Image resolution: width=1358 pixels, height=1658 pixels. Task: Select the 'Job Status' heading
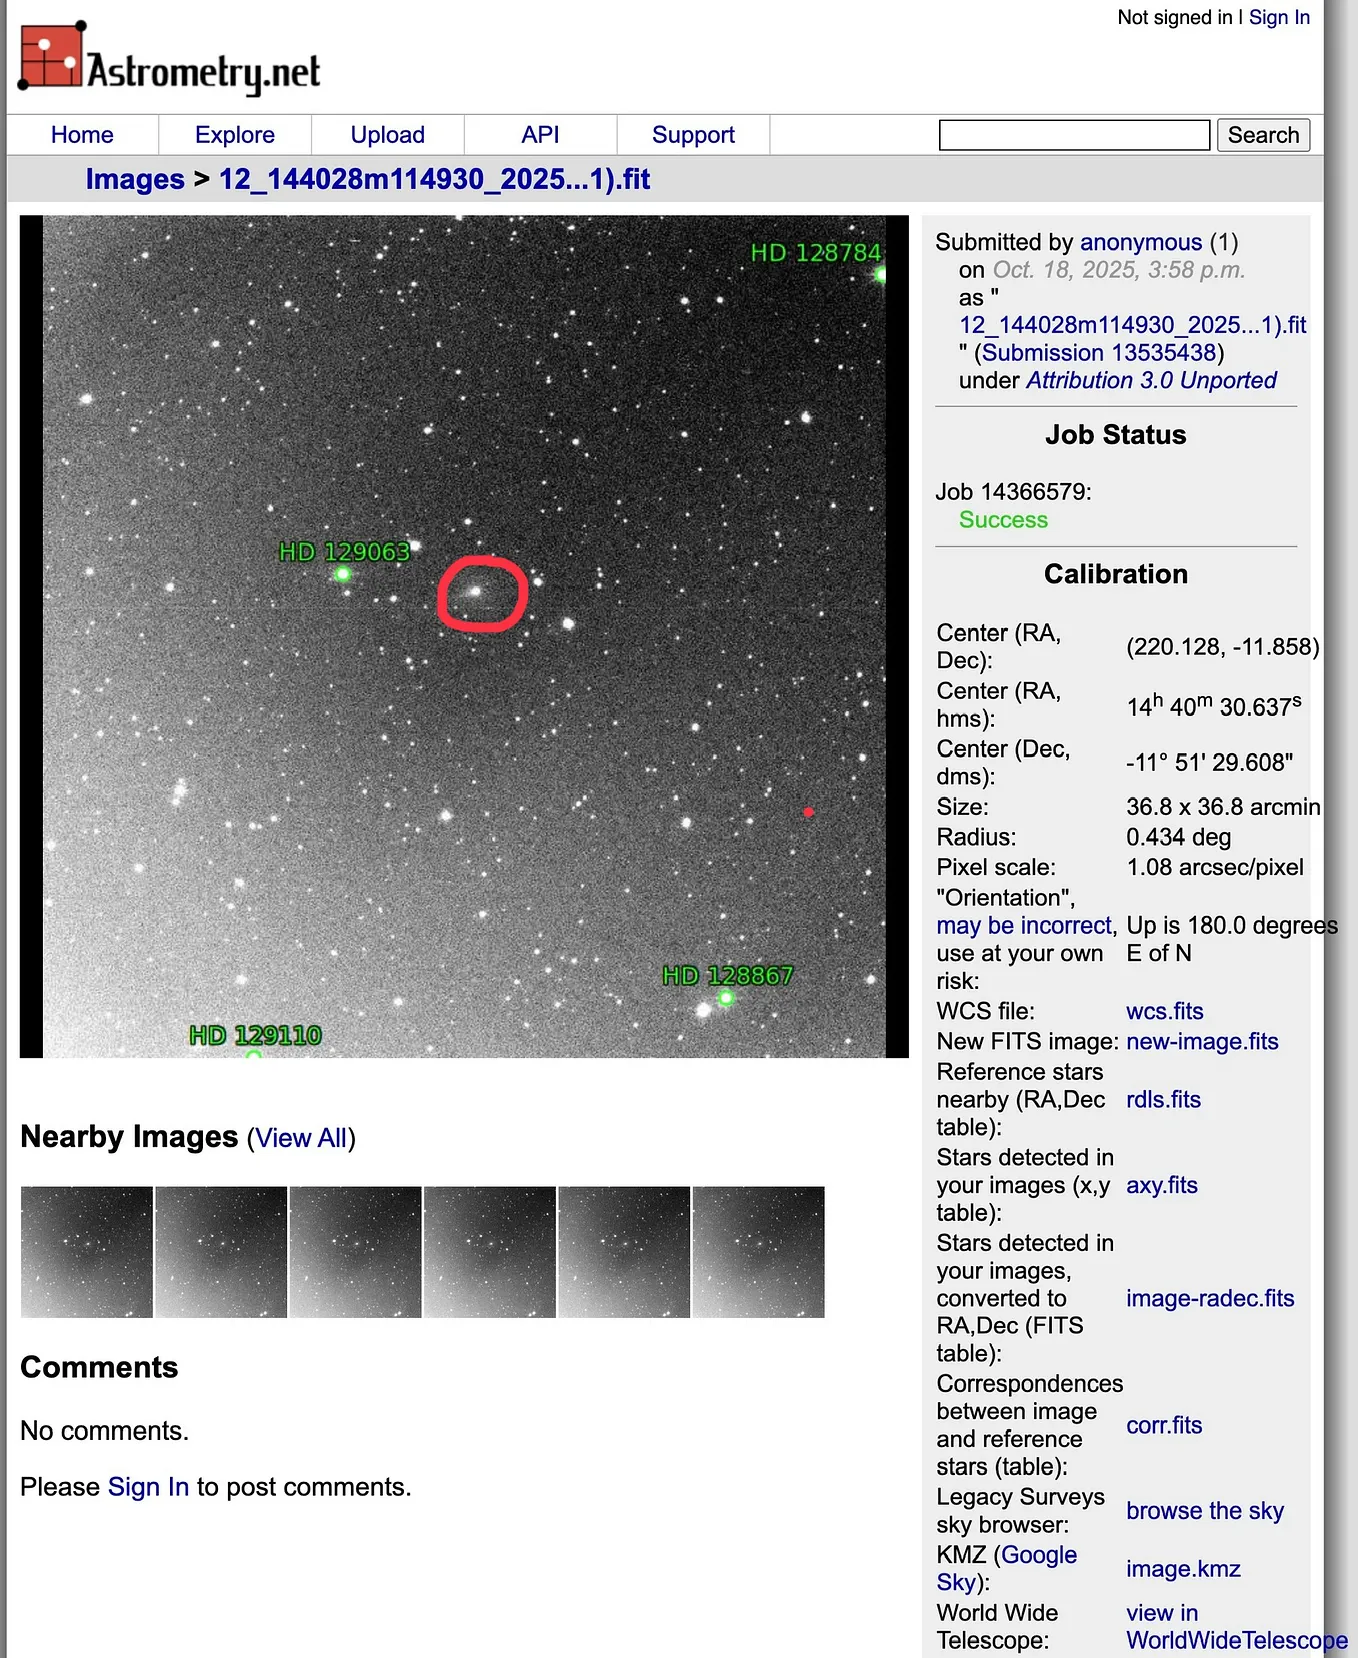pos(1116,435)
